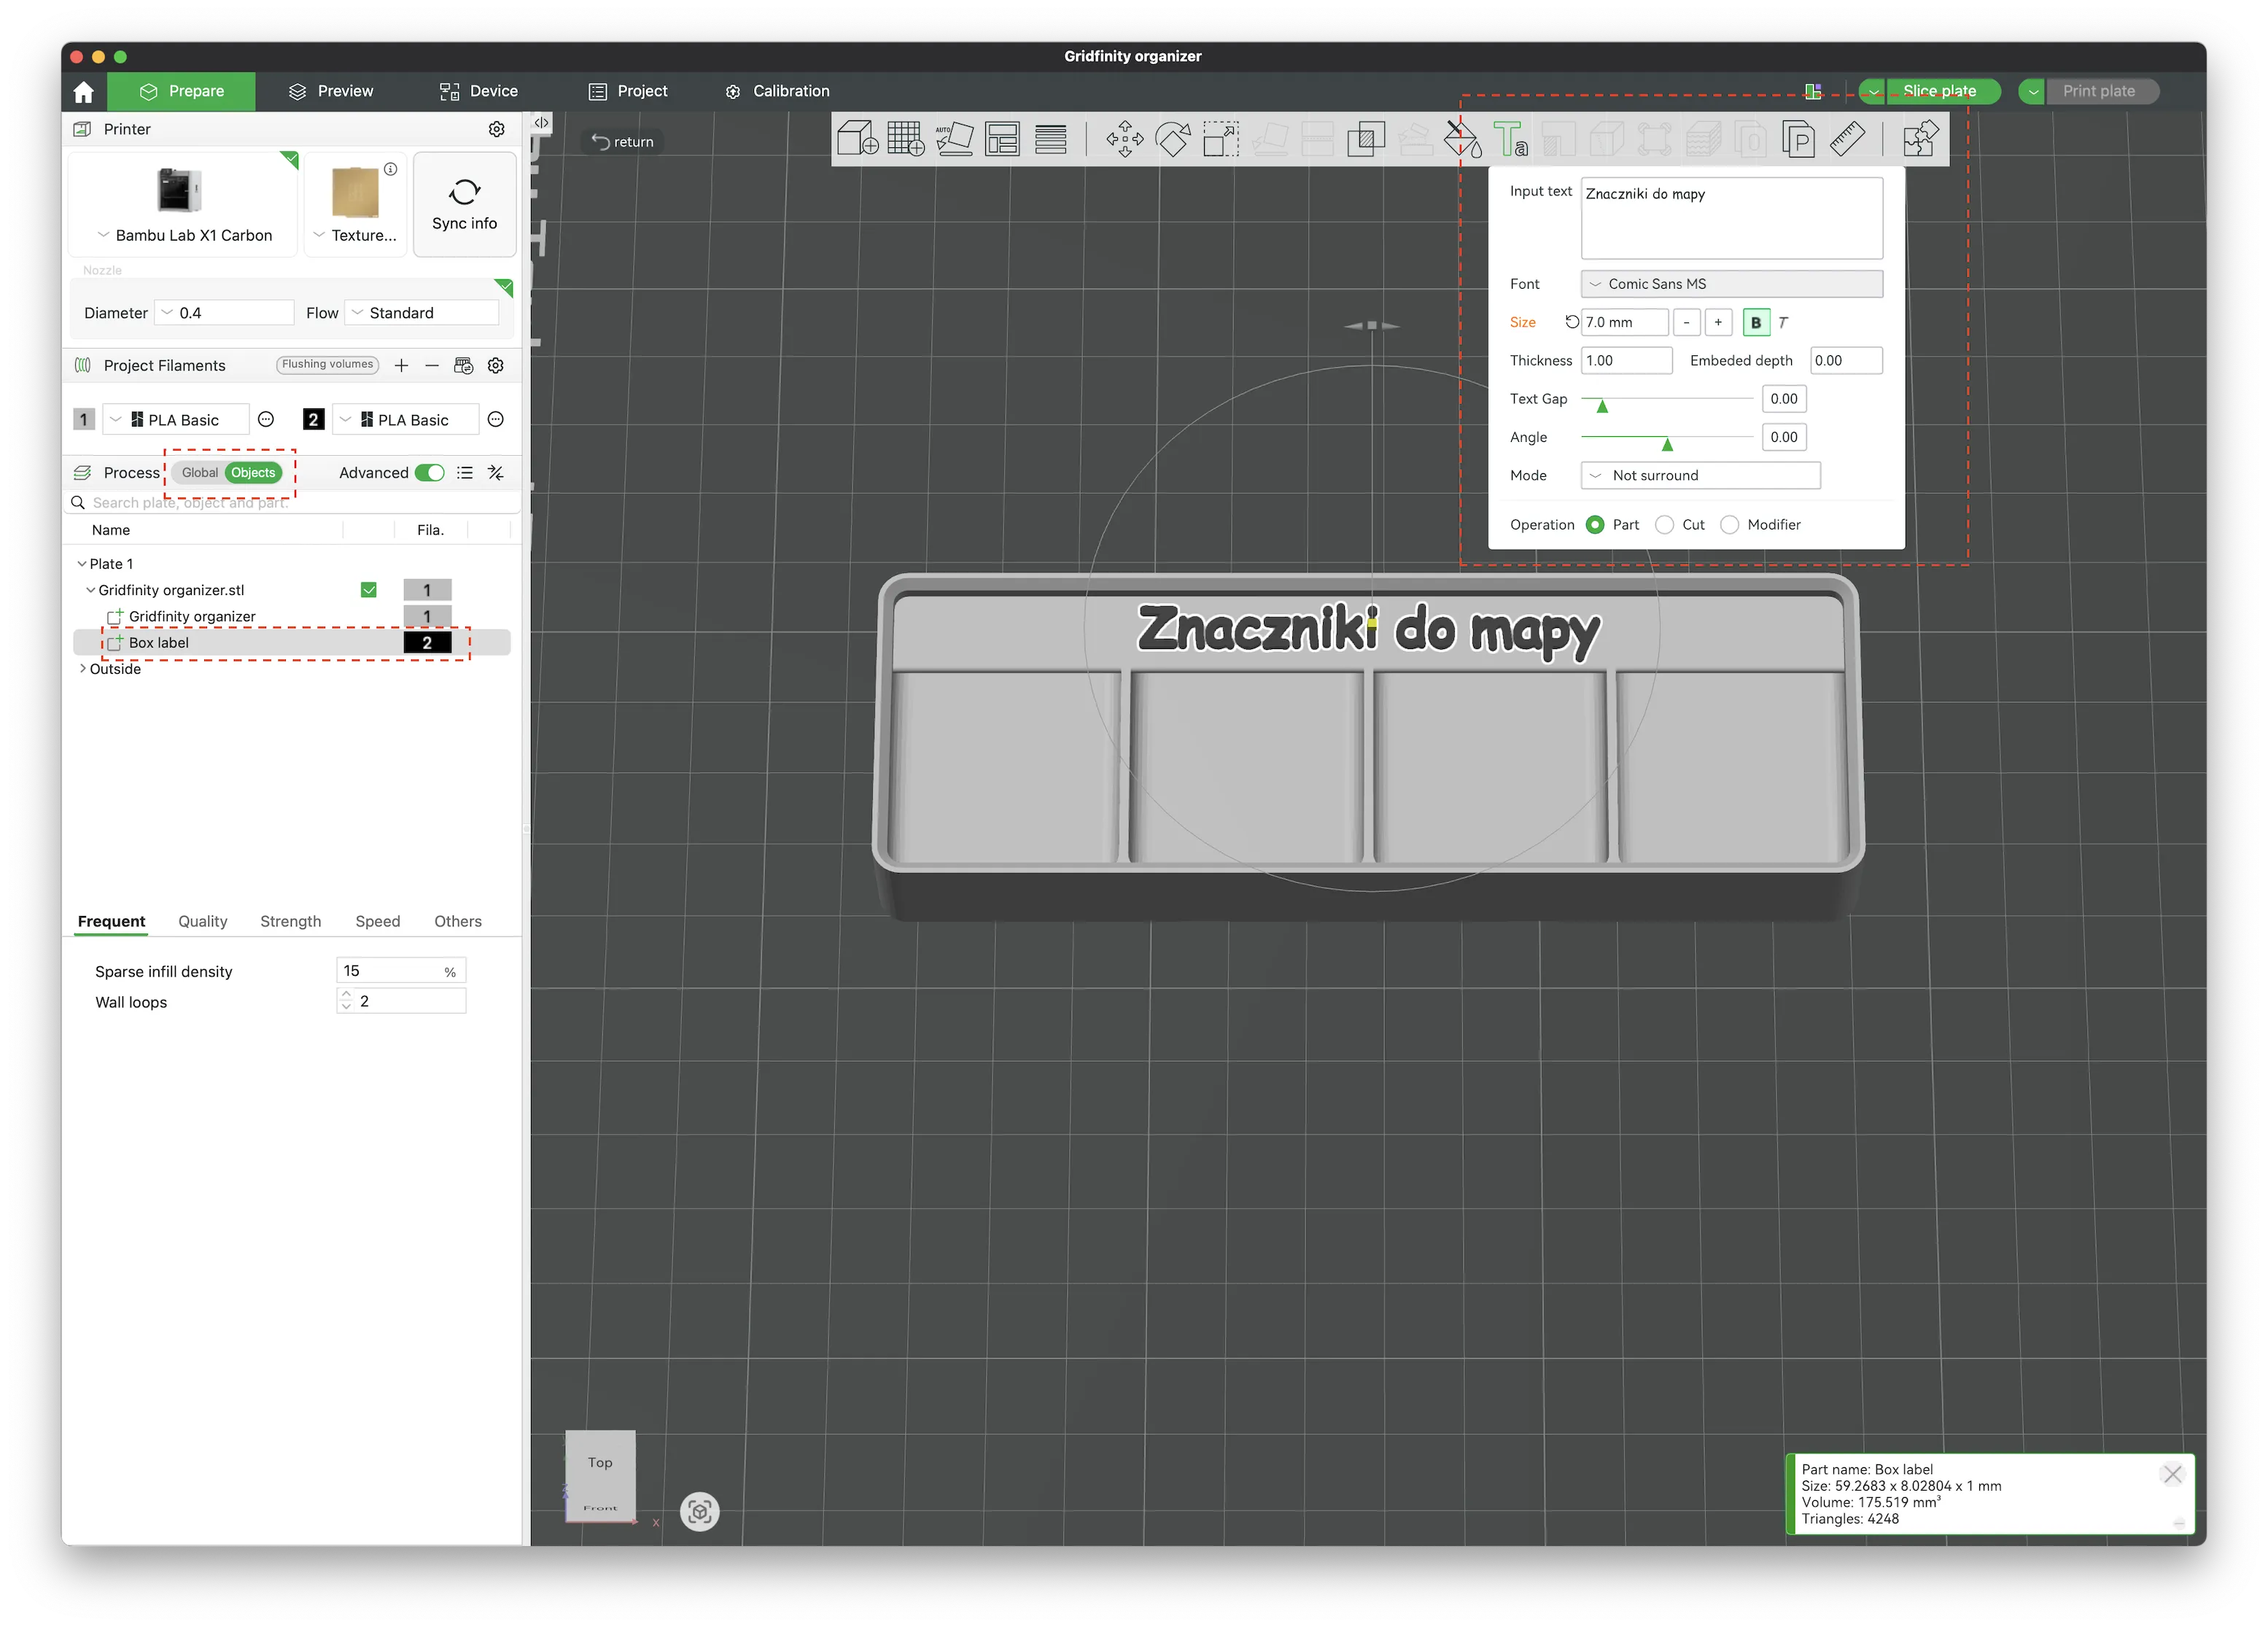This screenshot has height=1627, width=2268.
Task: Open Flushing volumes button
Action: [x=327, y=365]
